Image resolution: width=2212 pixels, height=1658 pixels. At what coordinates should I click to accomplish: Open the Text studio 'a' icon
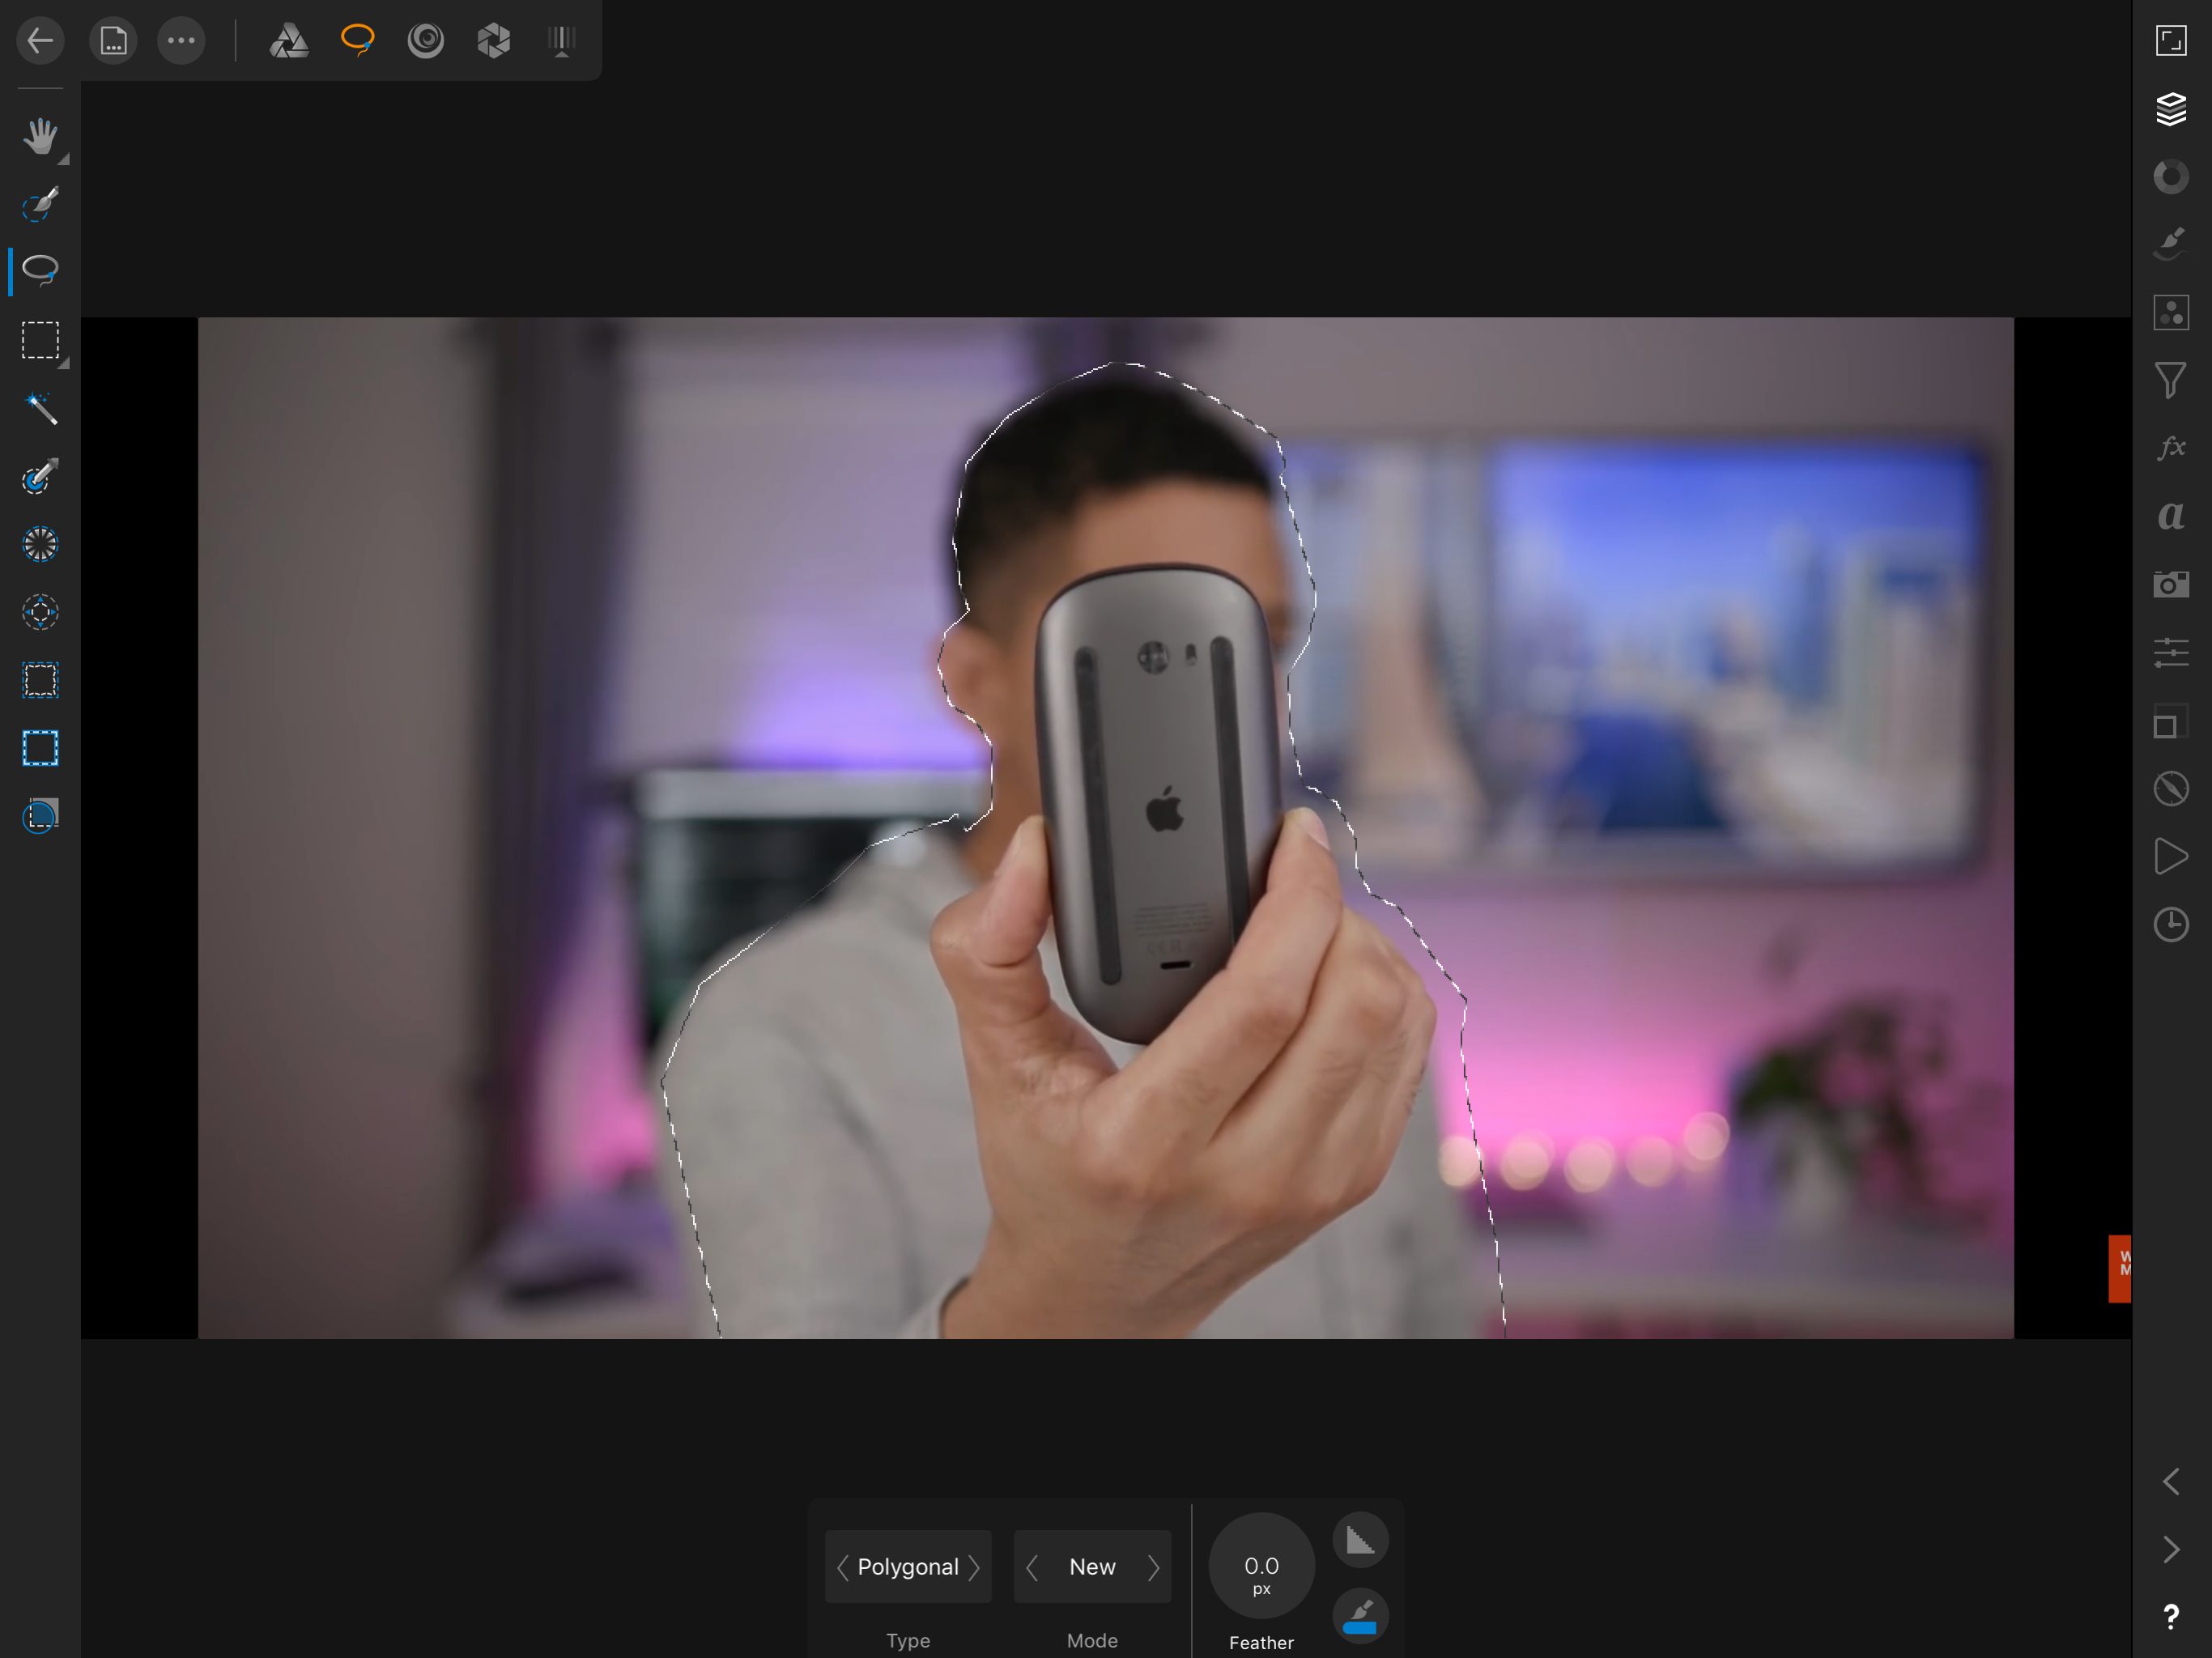(x=2171, y=516)
